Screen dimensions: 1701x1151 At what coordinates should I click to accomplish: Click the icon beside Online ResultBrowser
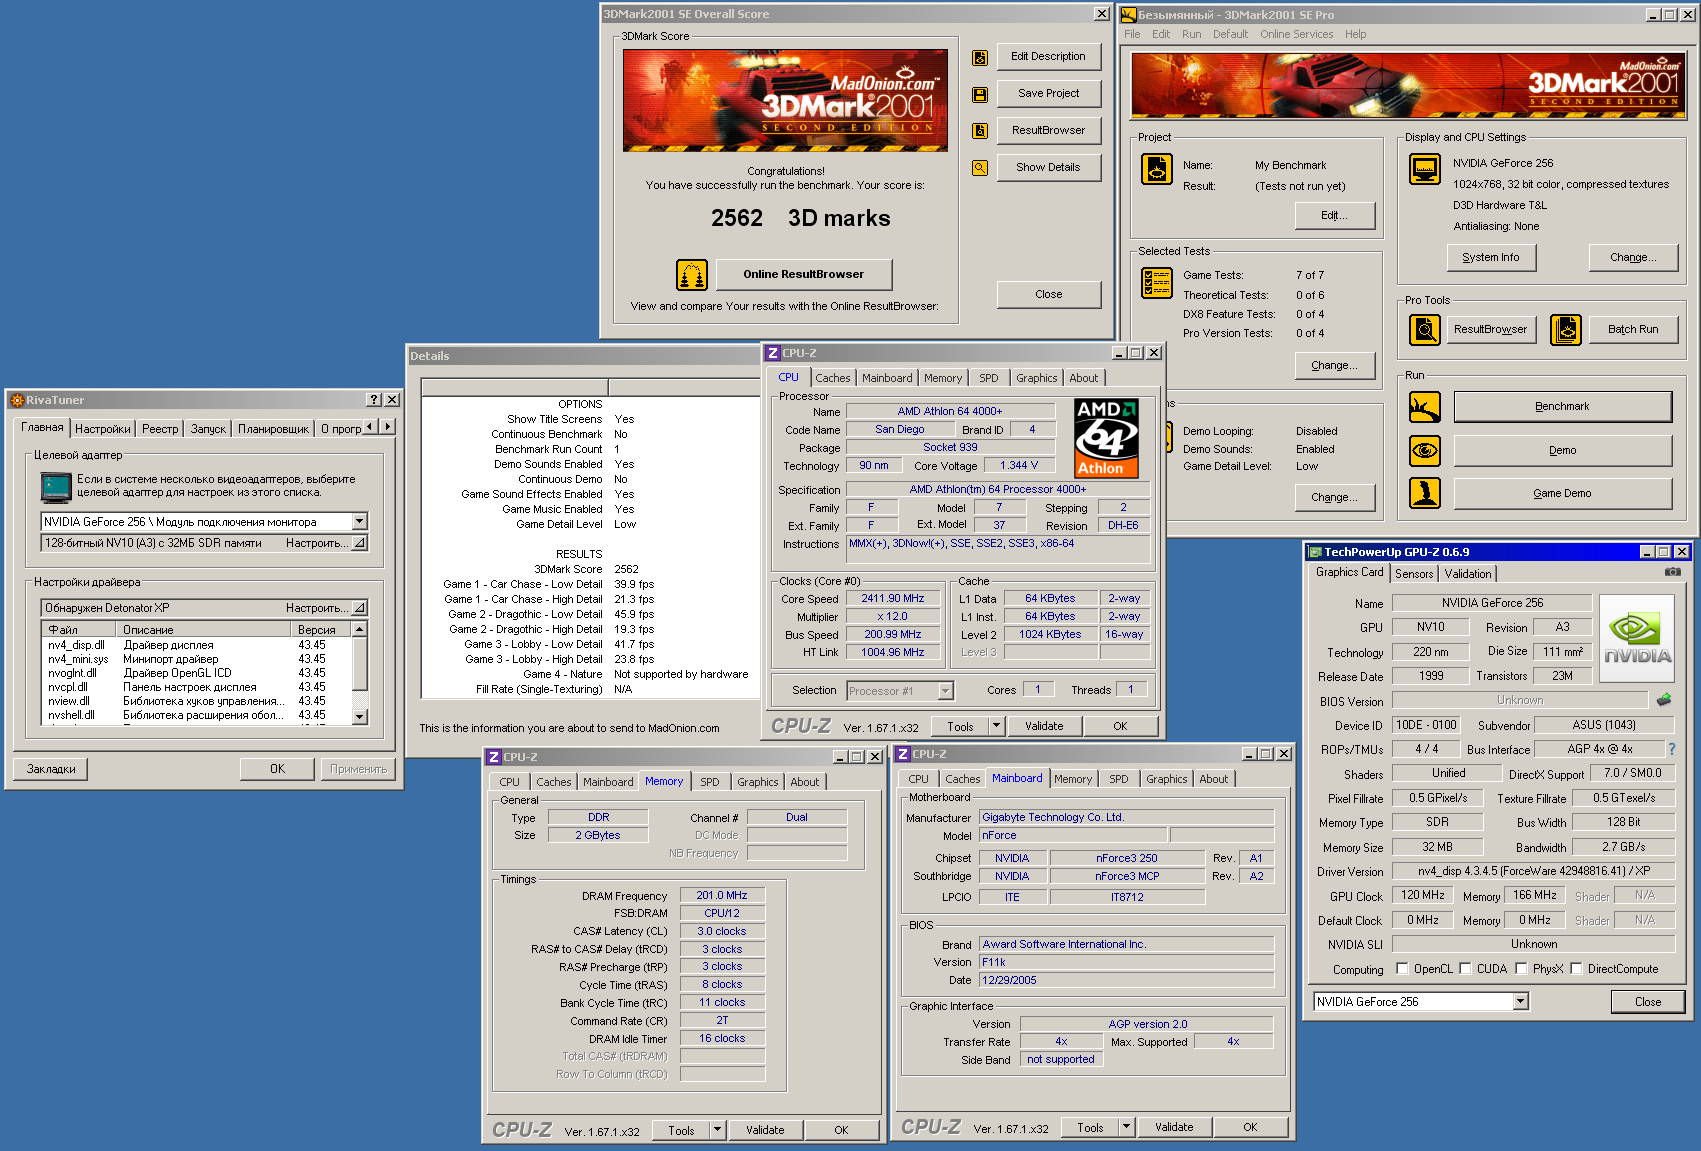tap(692, 274)
